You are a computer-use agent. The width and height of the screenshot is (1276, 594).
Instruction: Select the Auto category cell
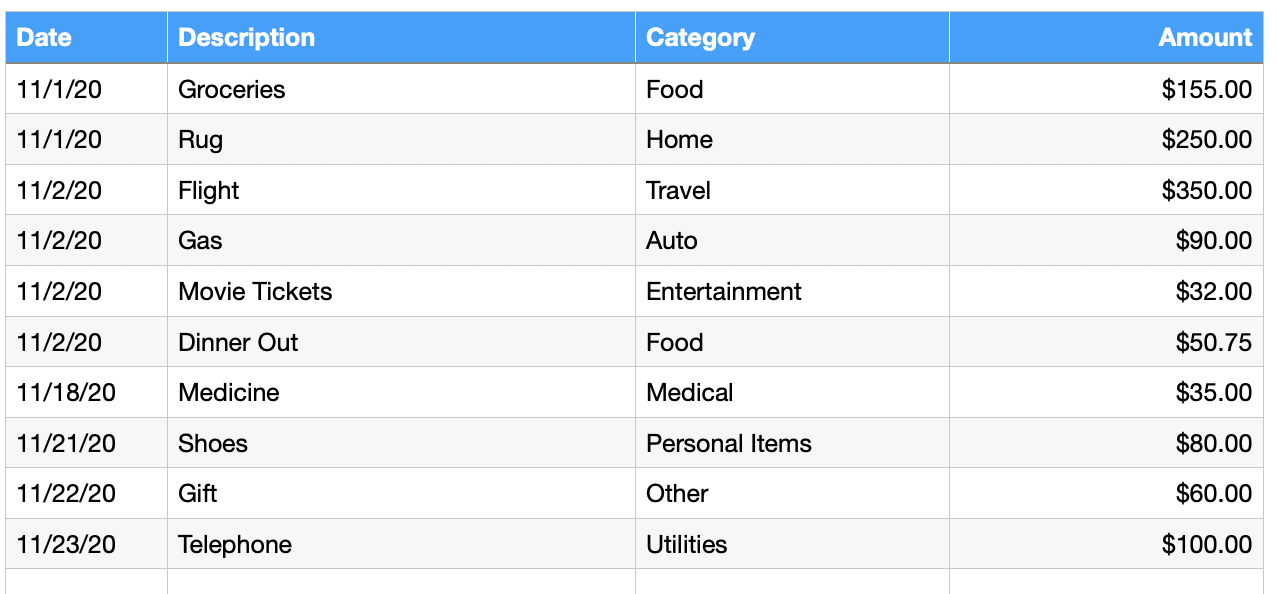point(672,241)
